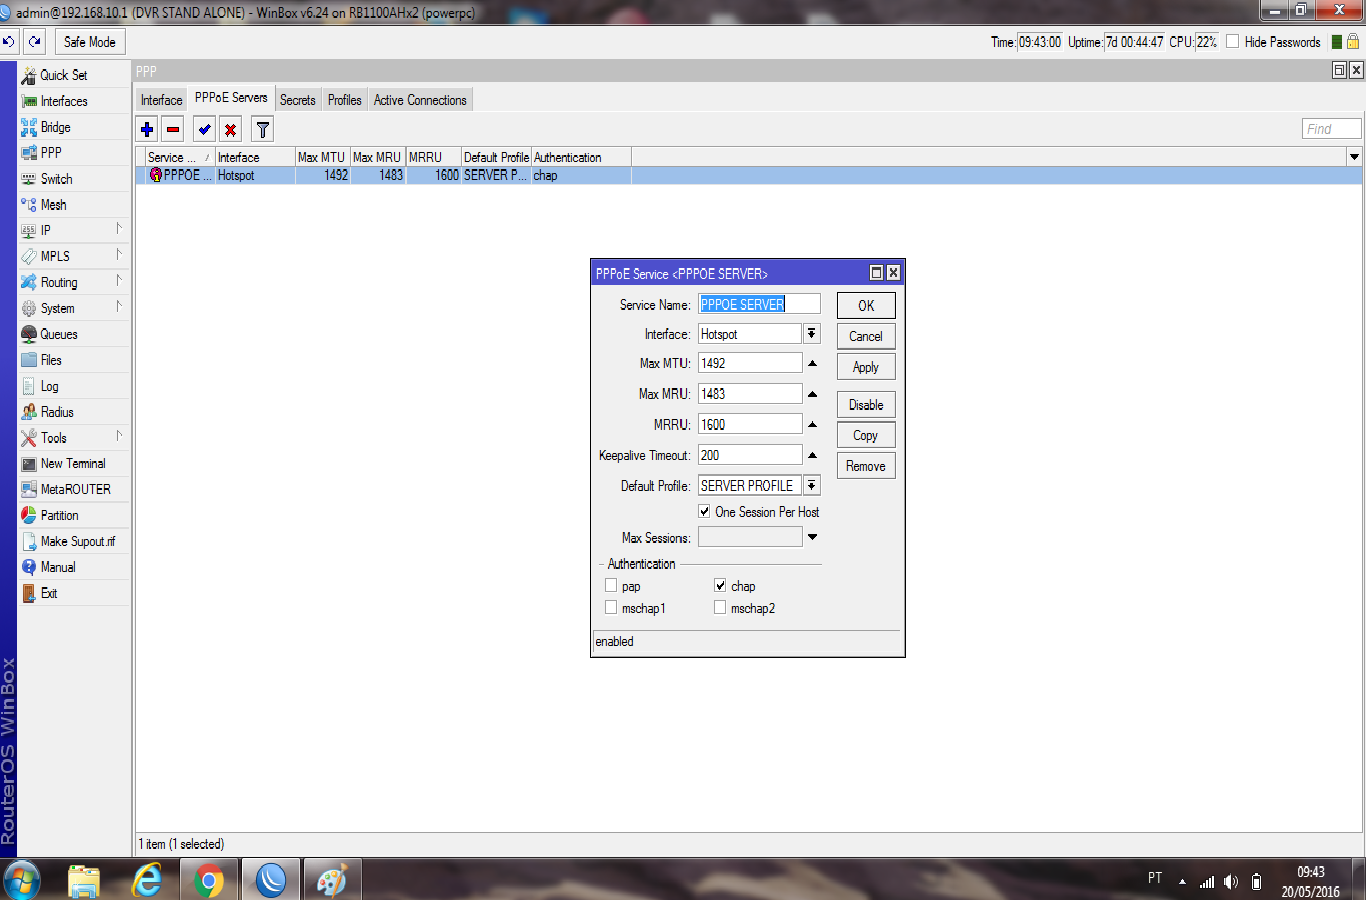Open Internet Explorer from the taskbar
Screen dimensions: 1366x900
coord(147,880)
